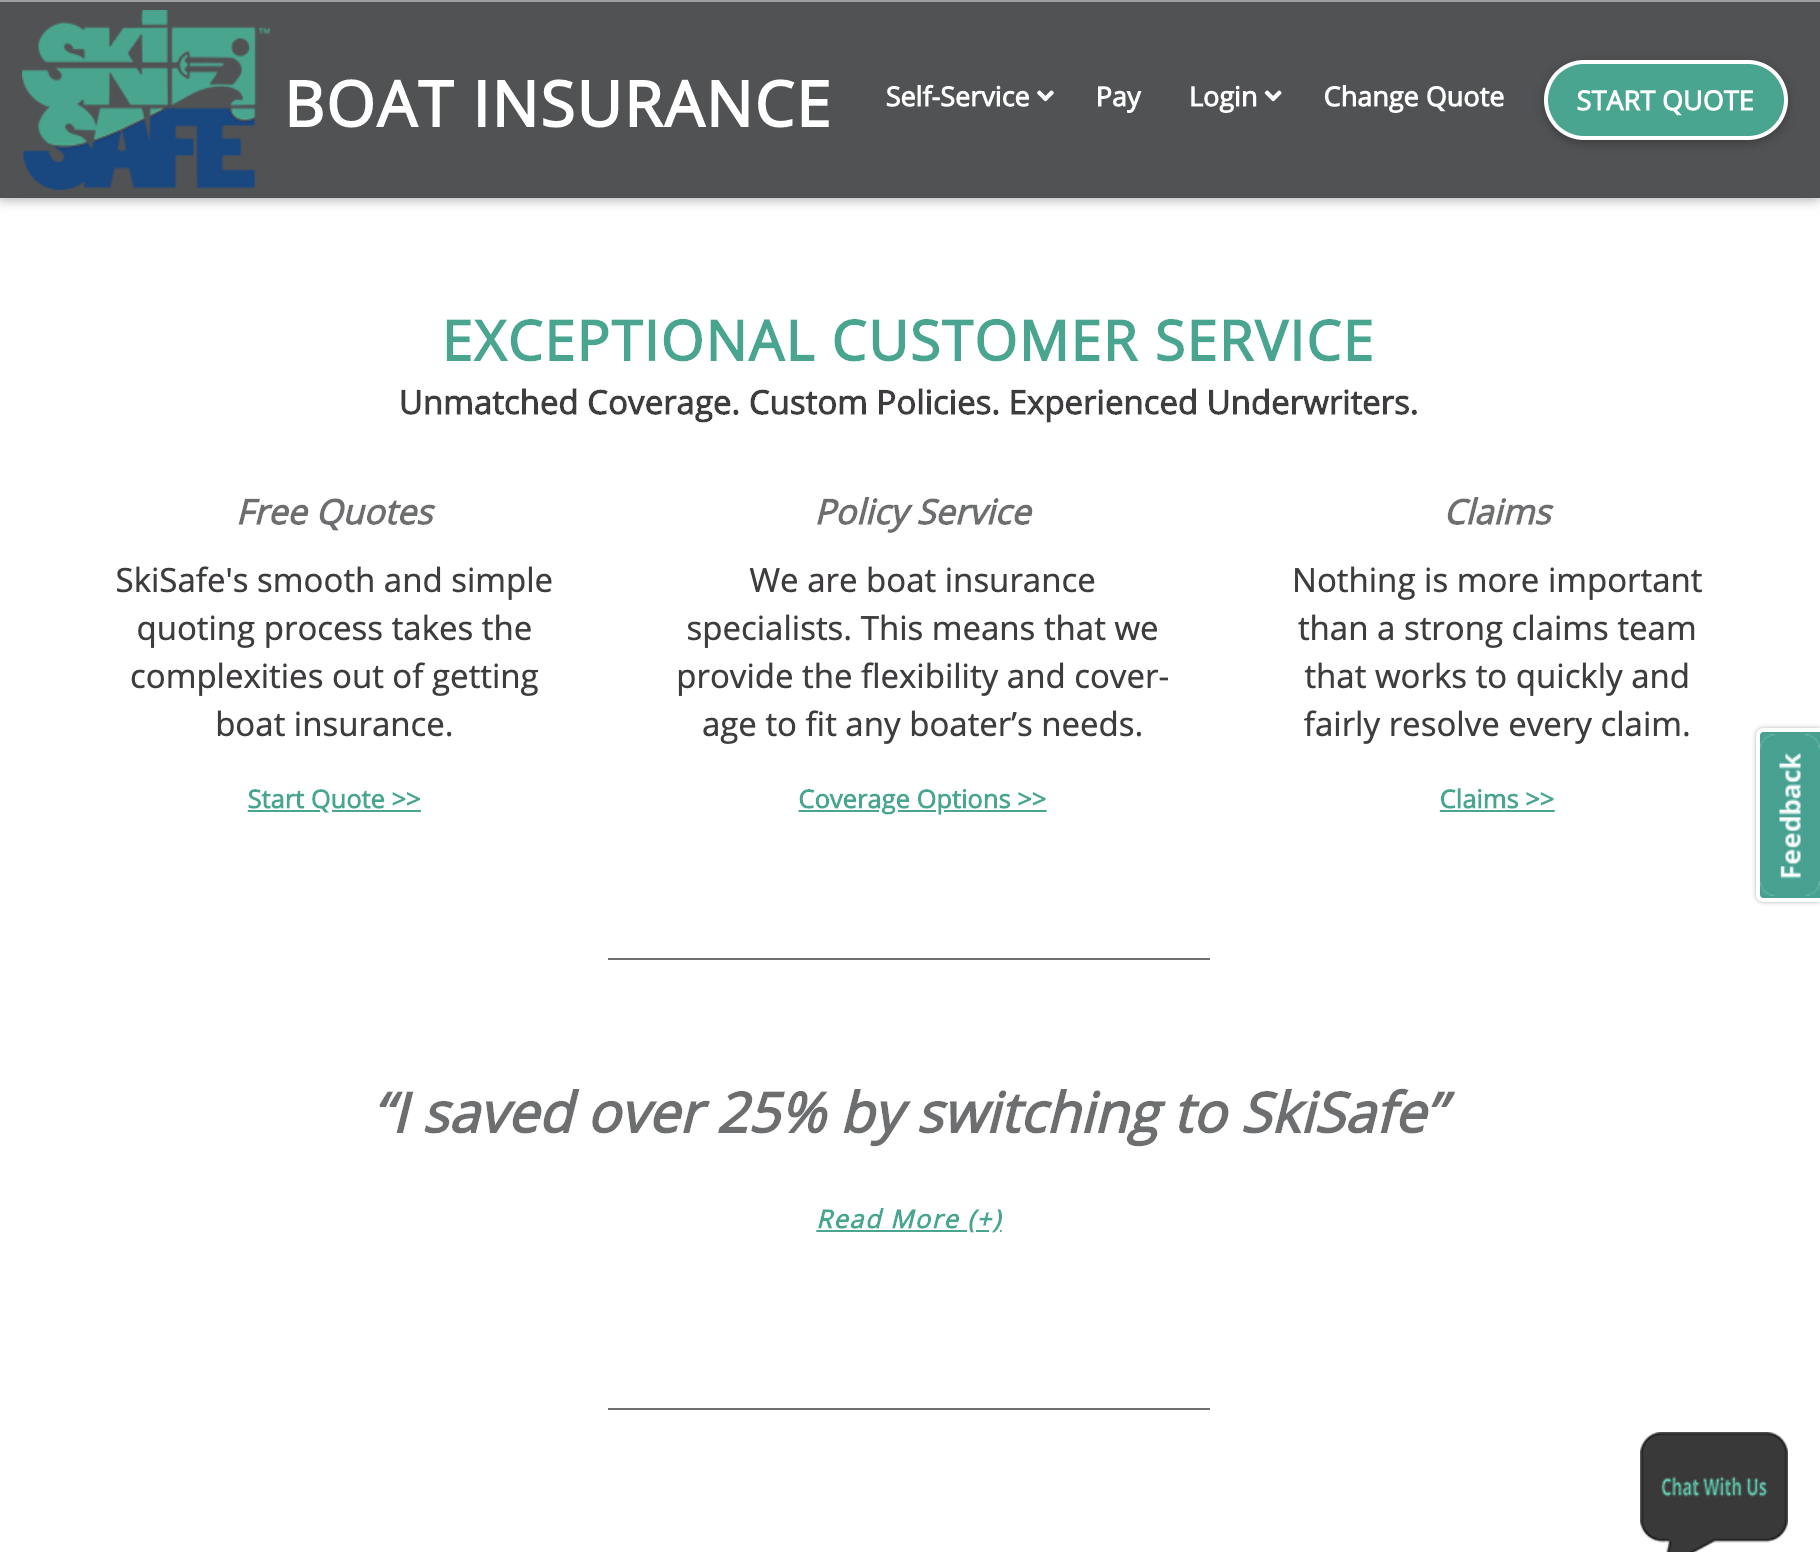Select Change Quote in navigation

pos(1413,97)
